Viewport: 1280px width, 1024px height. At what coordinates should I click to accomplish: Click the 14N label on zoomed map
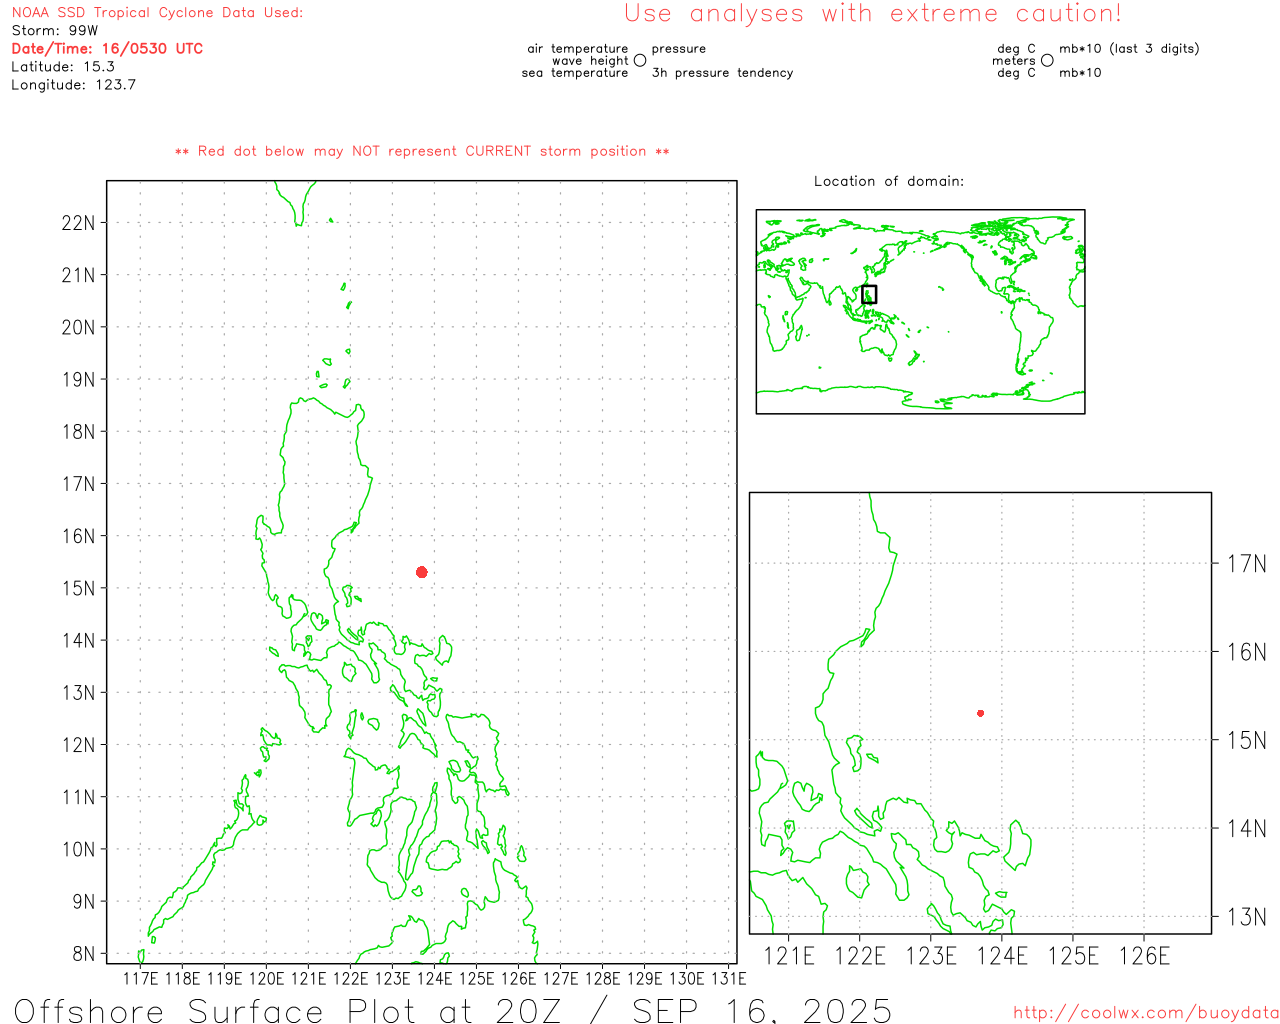point(1247,829)
